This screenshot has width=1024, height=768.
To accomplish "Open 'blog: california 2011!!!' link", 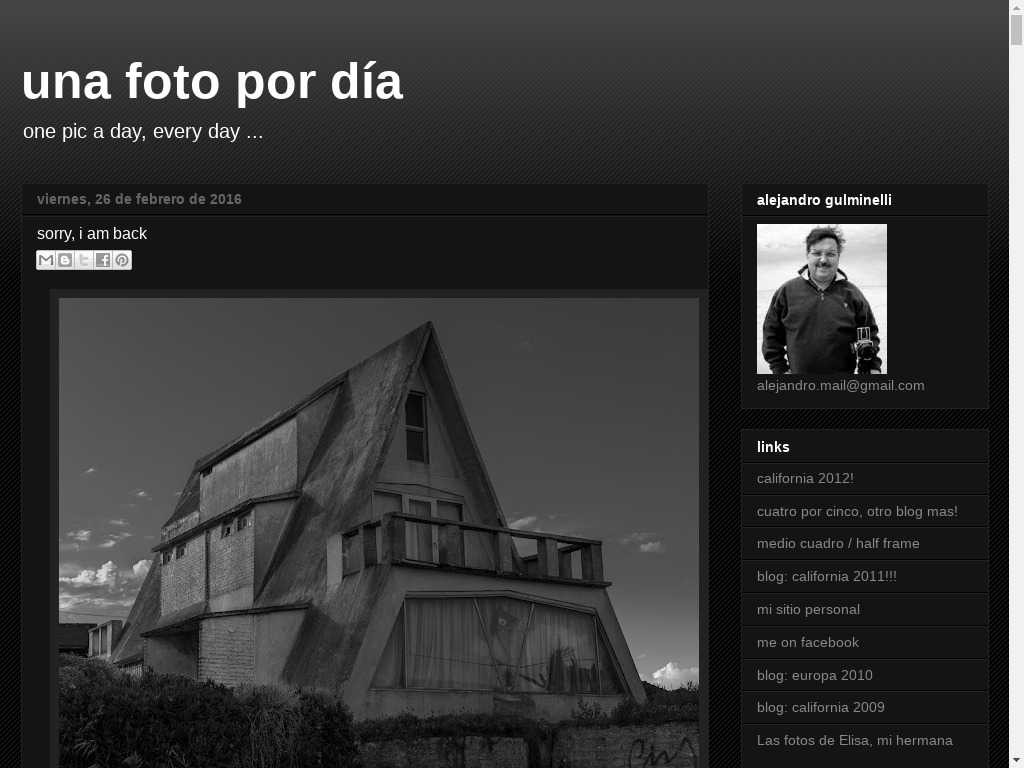I will pos(827,576).
